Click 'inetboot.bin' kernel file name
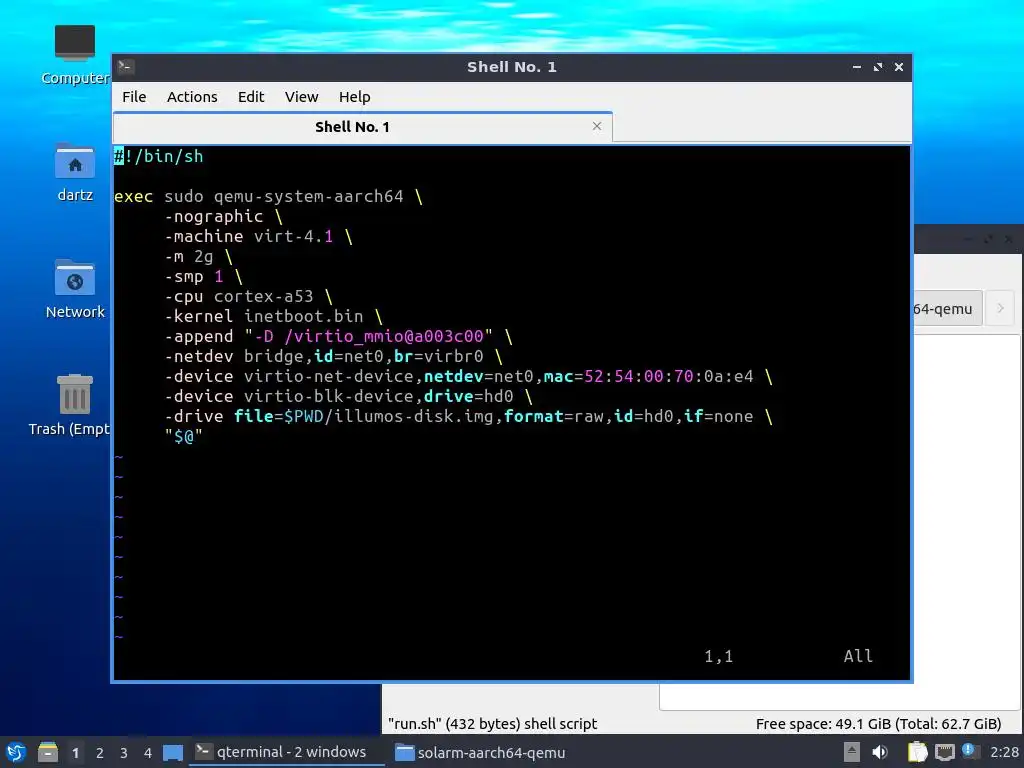1024x768 pixels. (303, 316)
